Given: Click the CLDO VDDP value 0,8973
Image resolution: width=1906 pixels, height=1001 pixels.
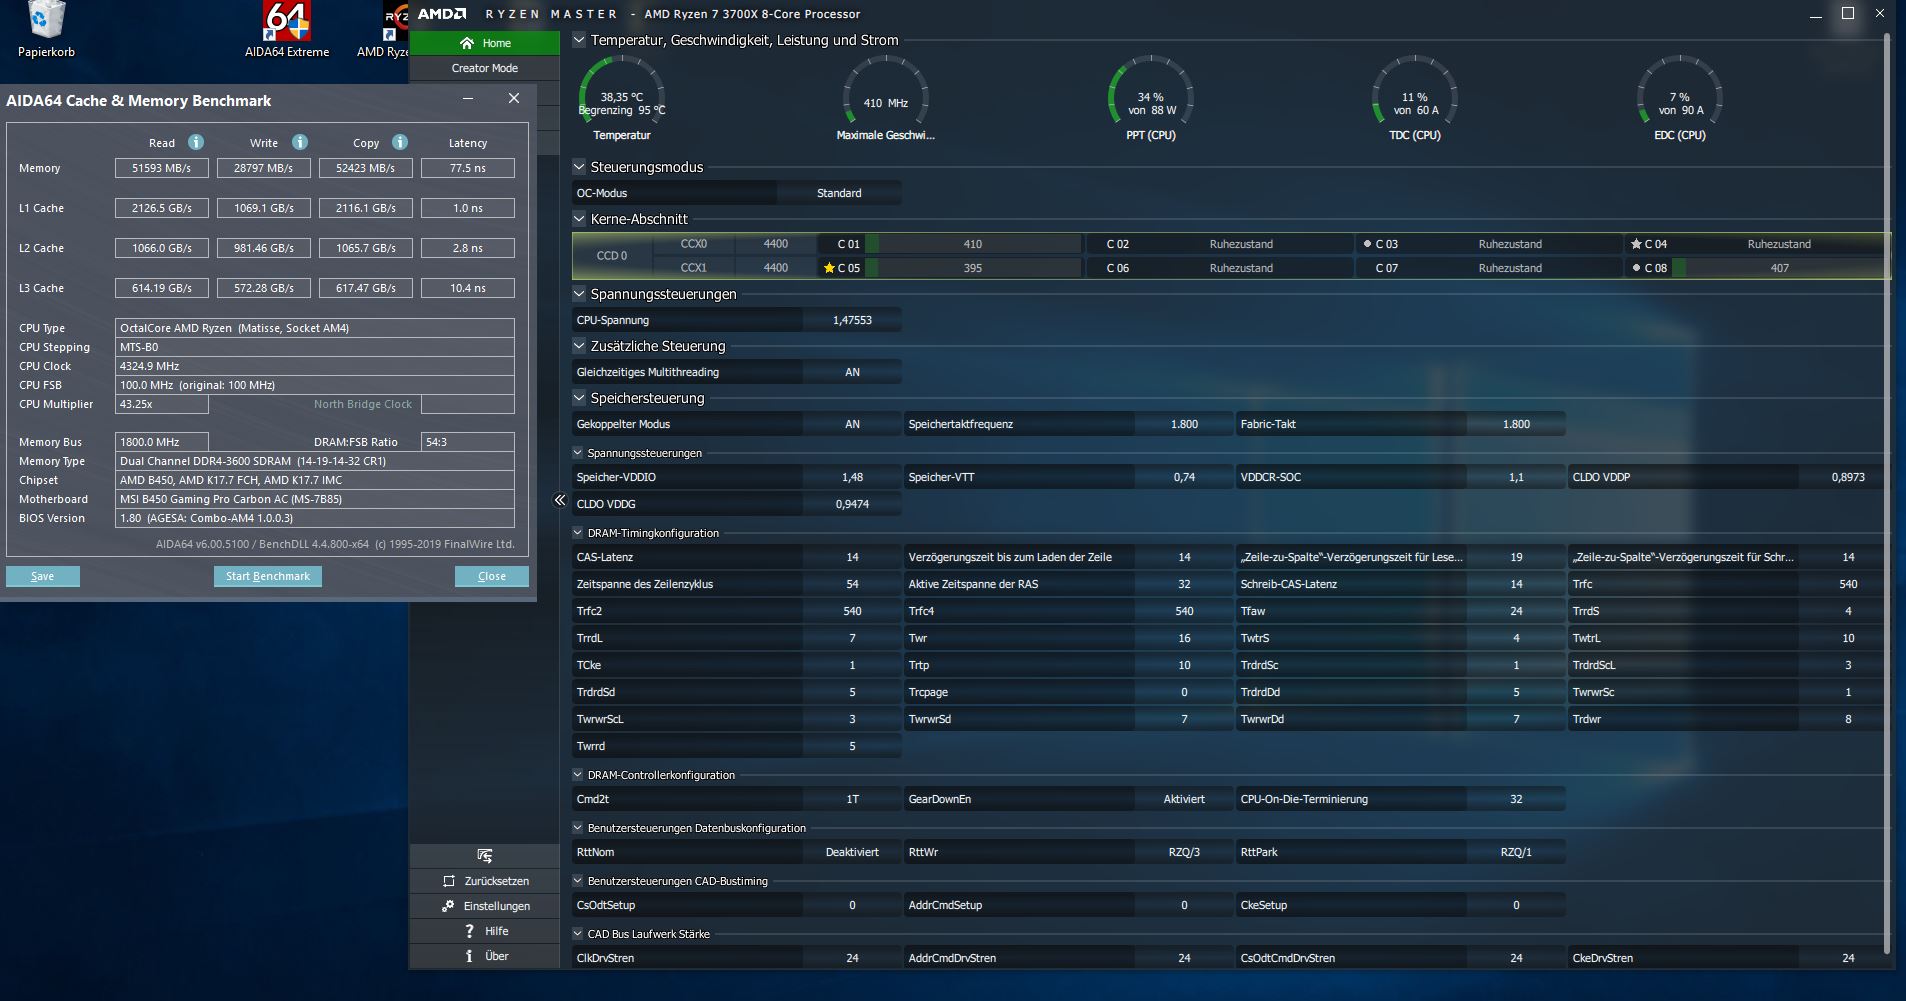Looking at the screenshot, I should (1848, 477).
